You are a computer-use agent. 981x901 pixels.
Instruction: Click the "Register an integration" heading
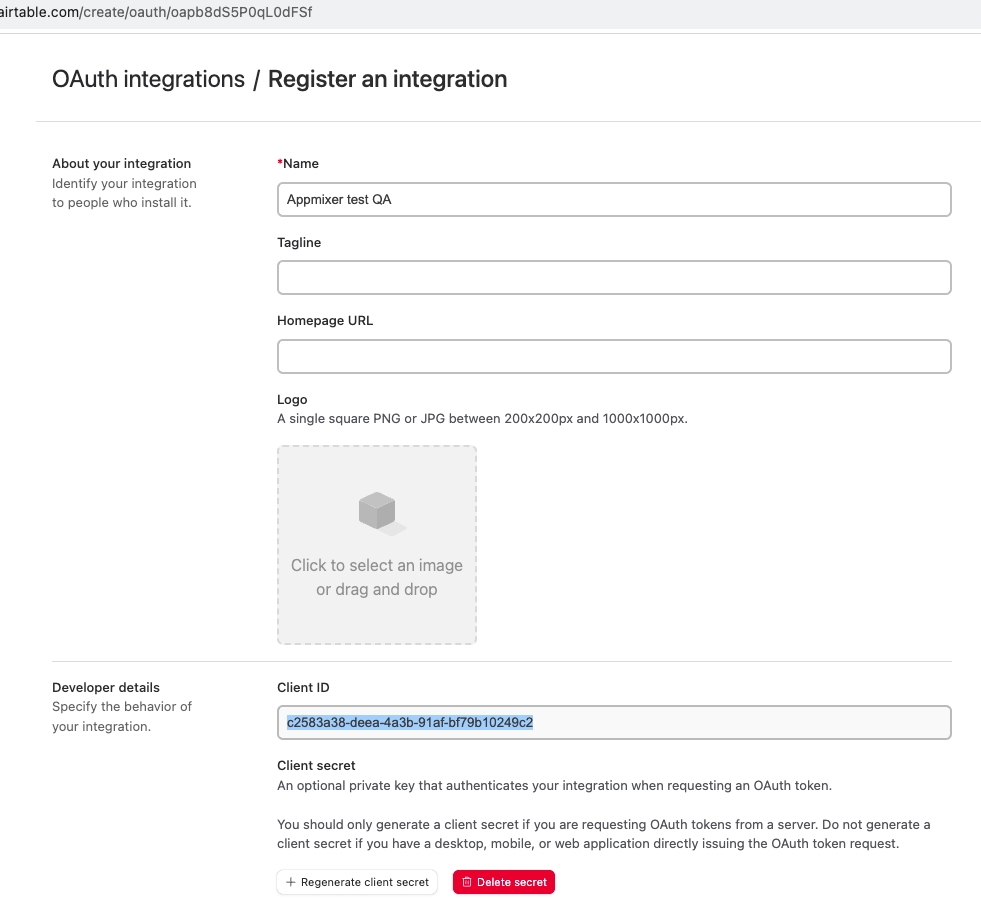click(387, 79)
